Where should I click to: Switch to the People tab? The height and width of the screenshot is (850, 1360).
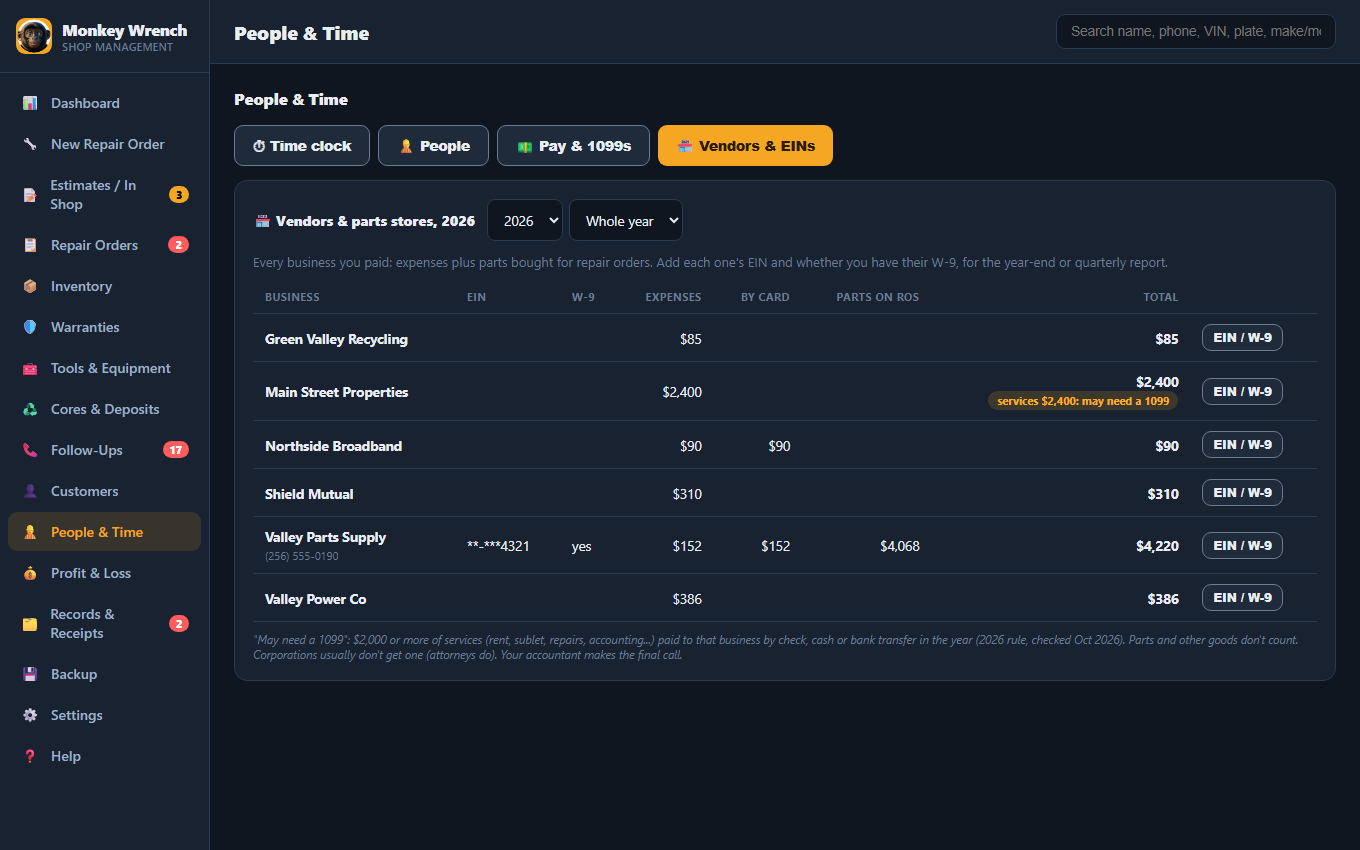click(433, 146)
